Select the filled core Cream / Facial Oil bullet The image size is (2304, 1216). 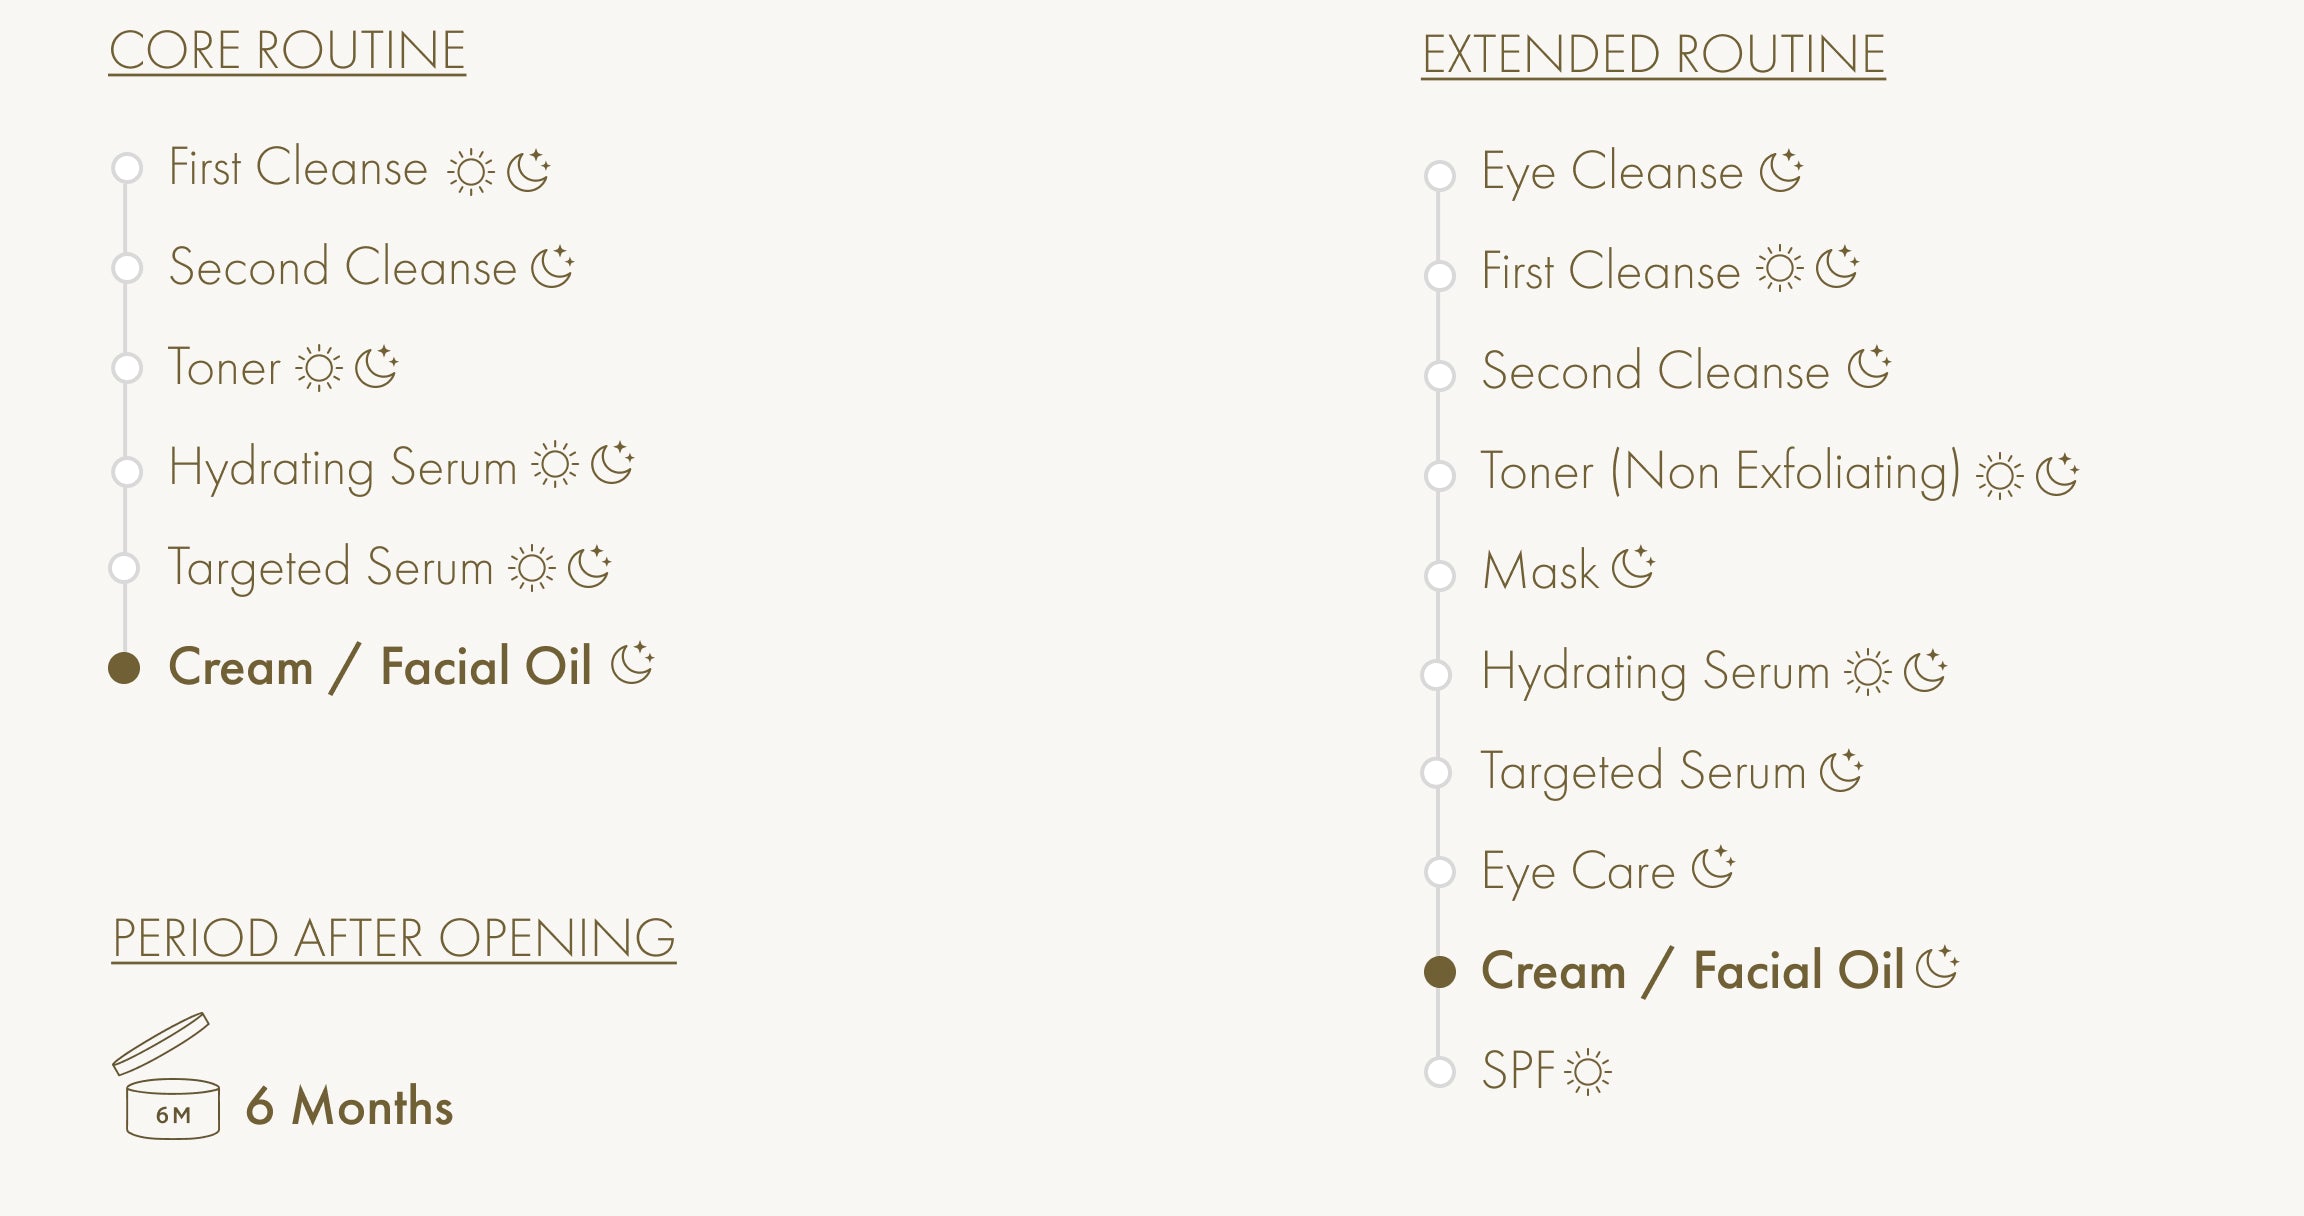coord(124,668)
